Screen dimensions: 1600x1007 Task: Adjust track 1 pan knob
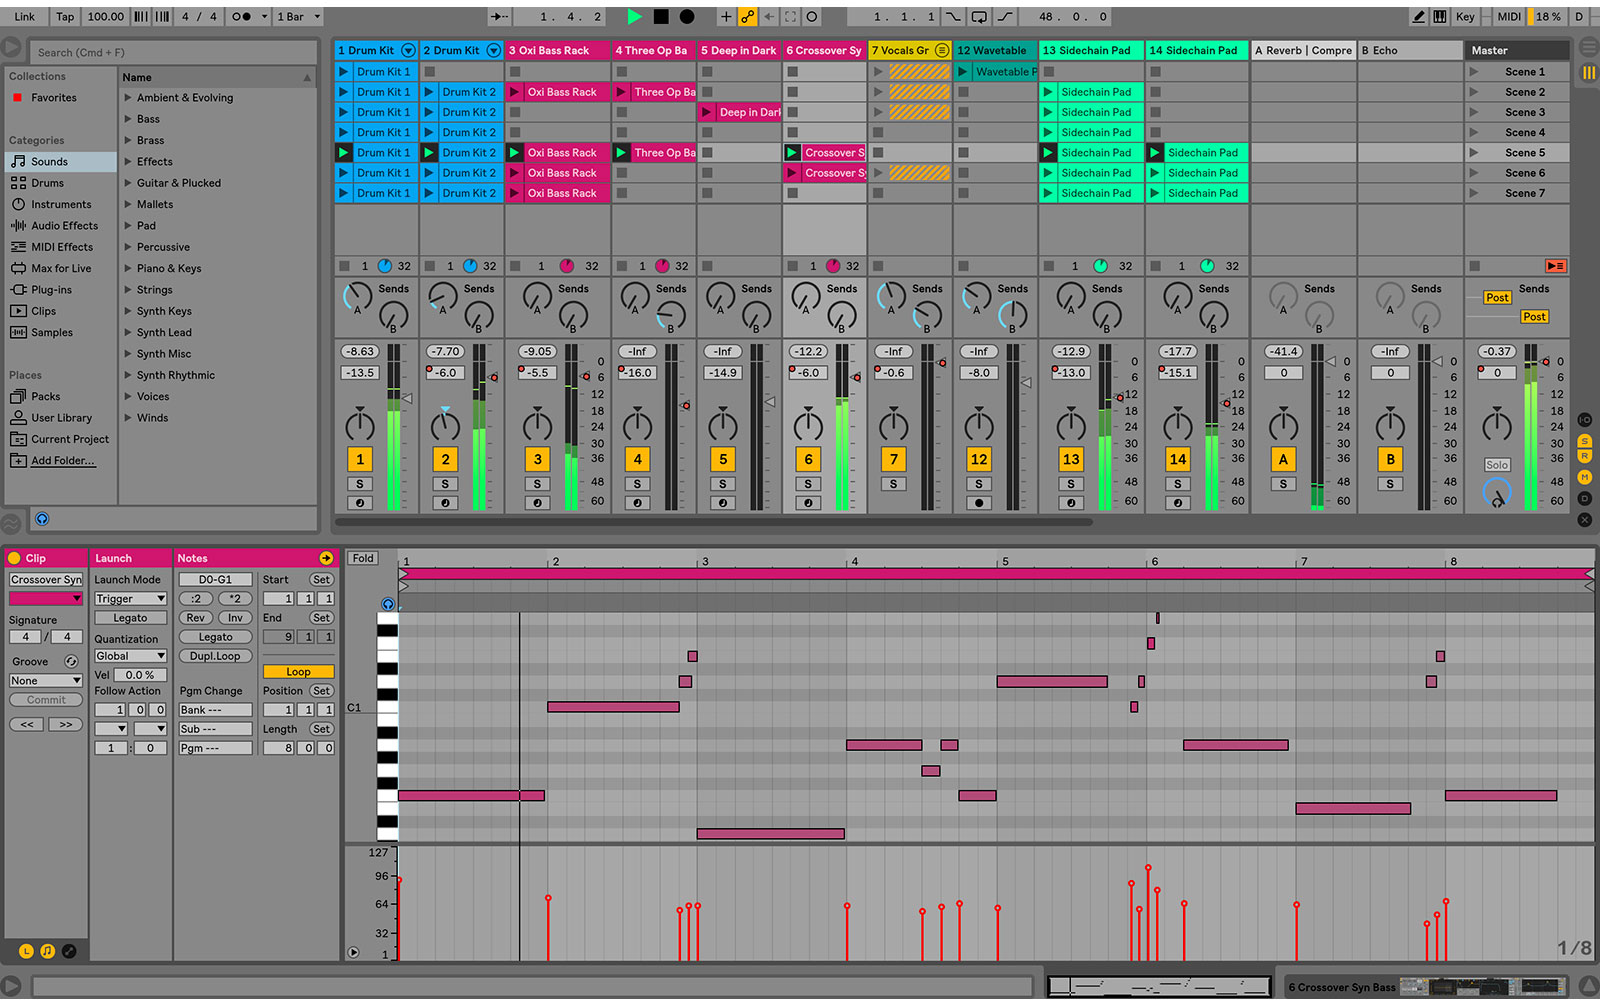[x=360, y=425]
